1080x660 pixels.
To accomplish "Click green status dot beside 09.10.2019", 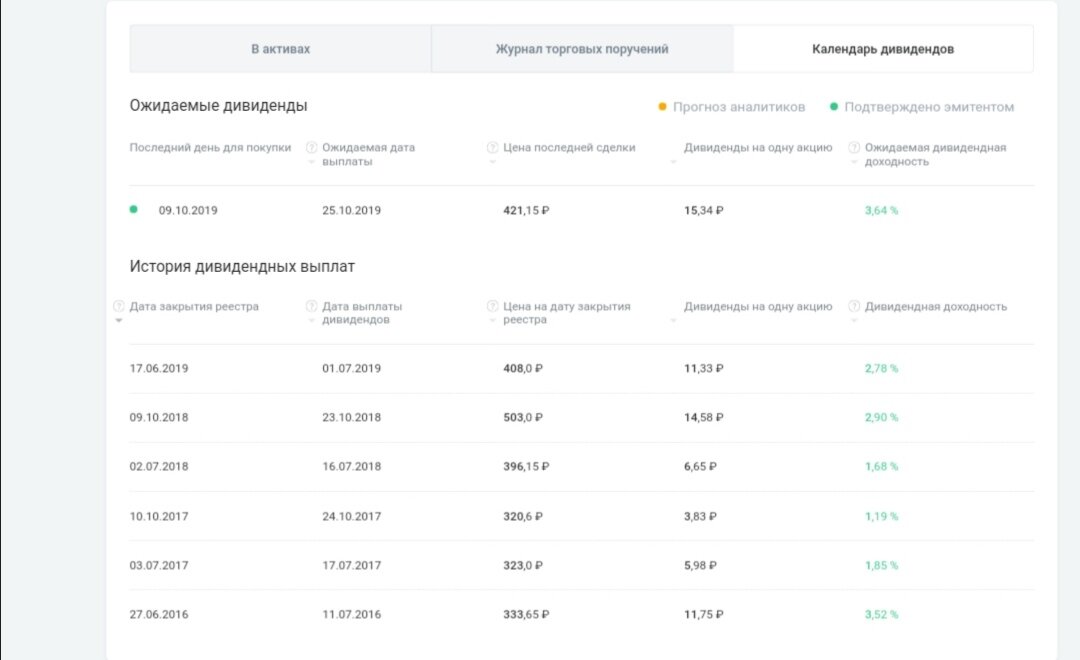I will [x=134, y=210].
